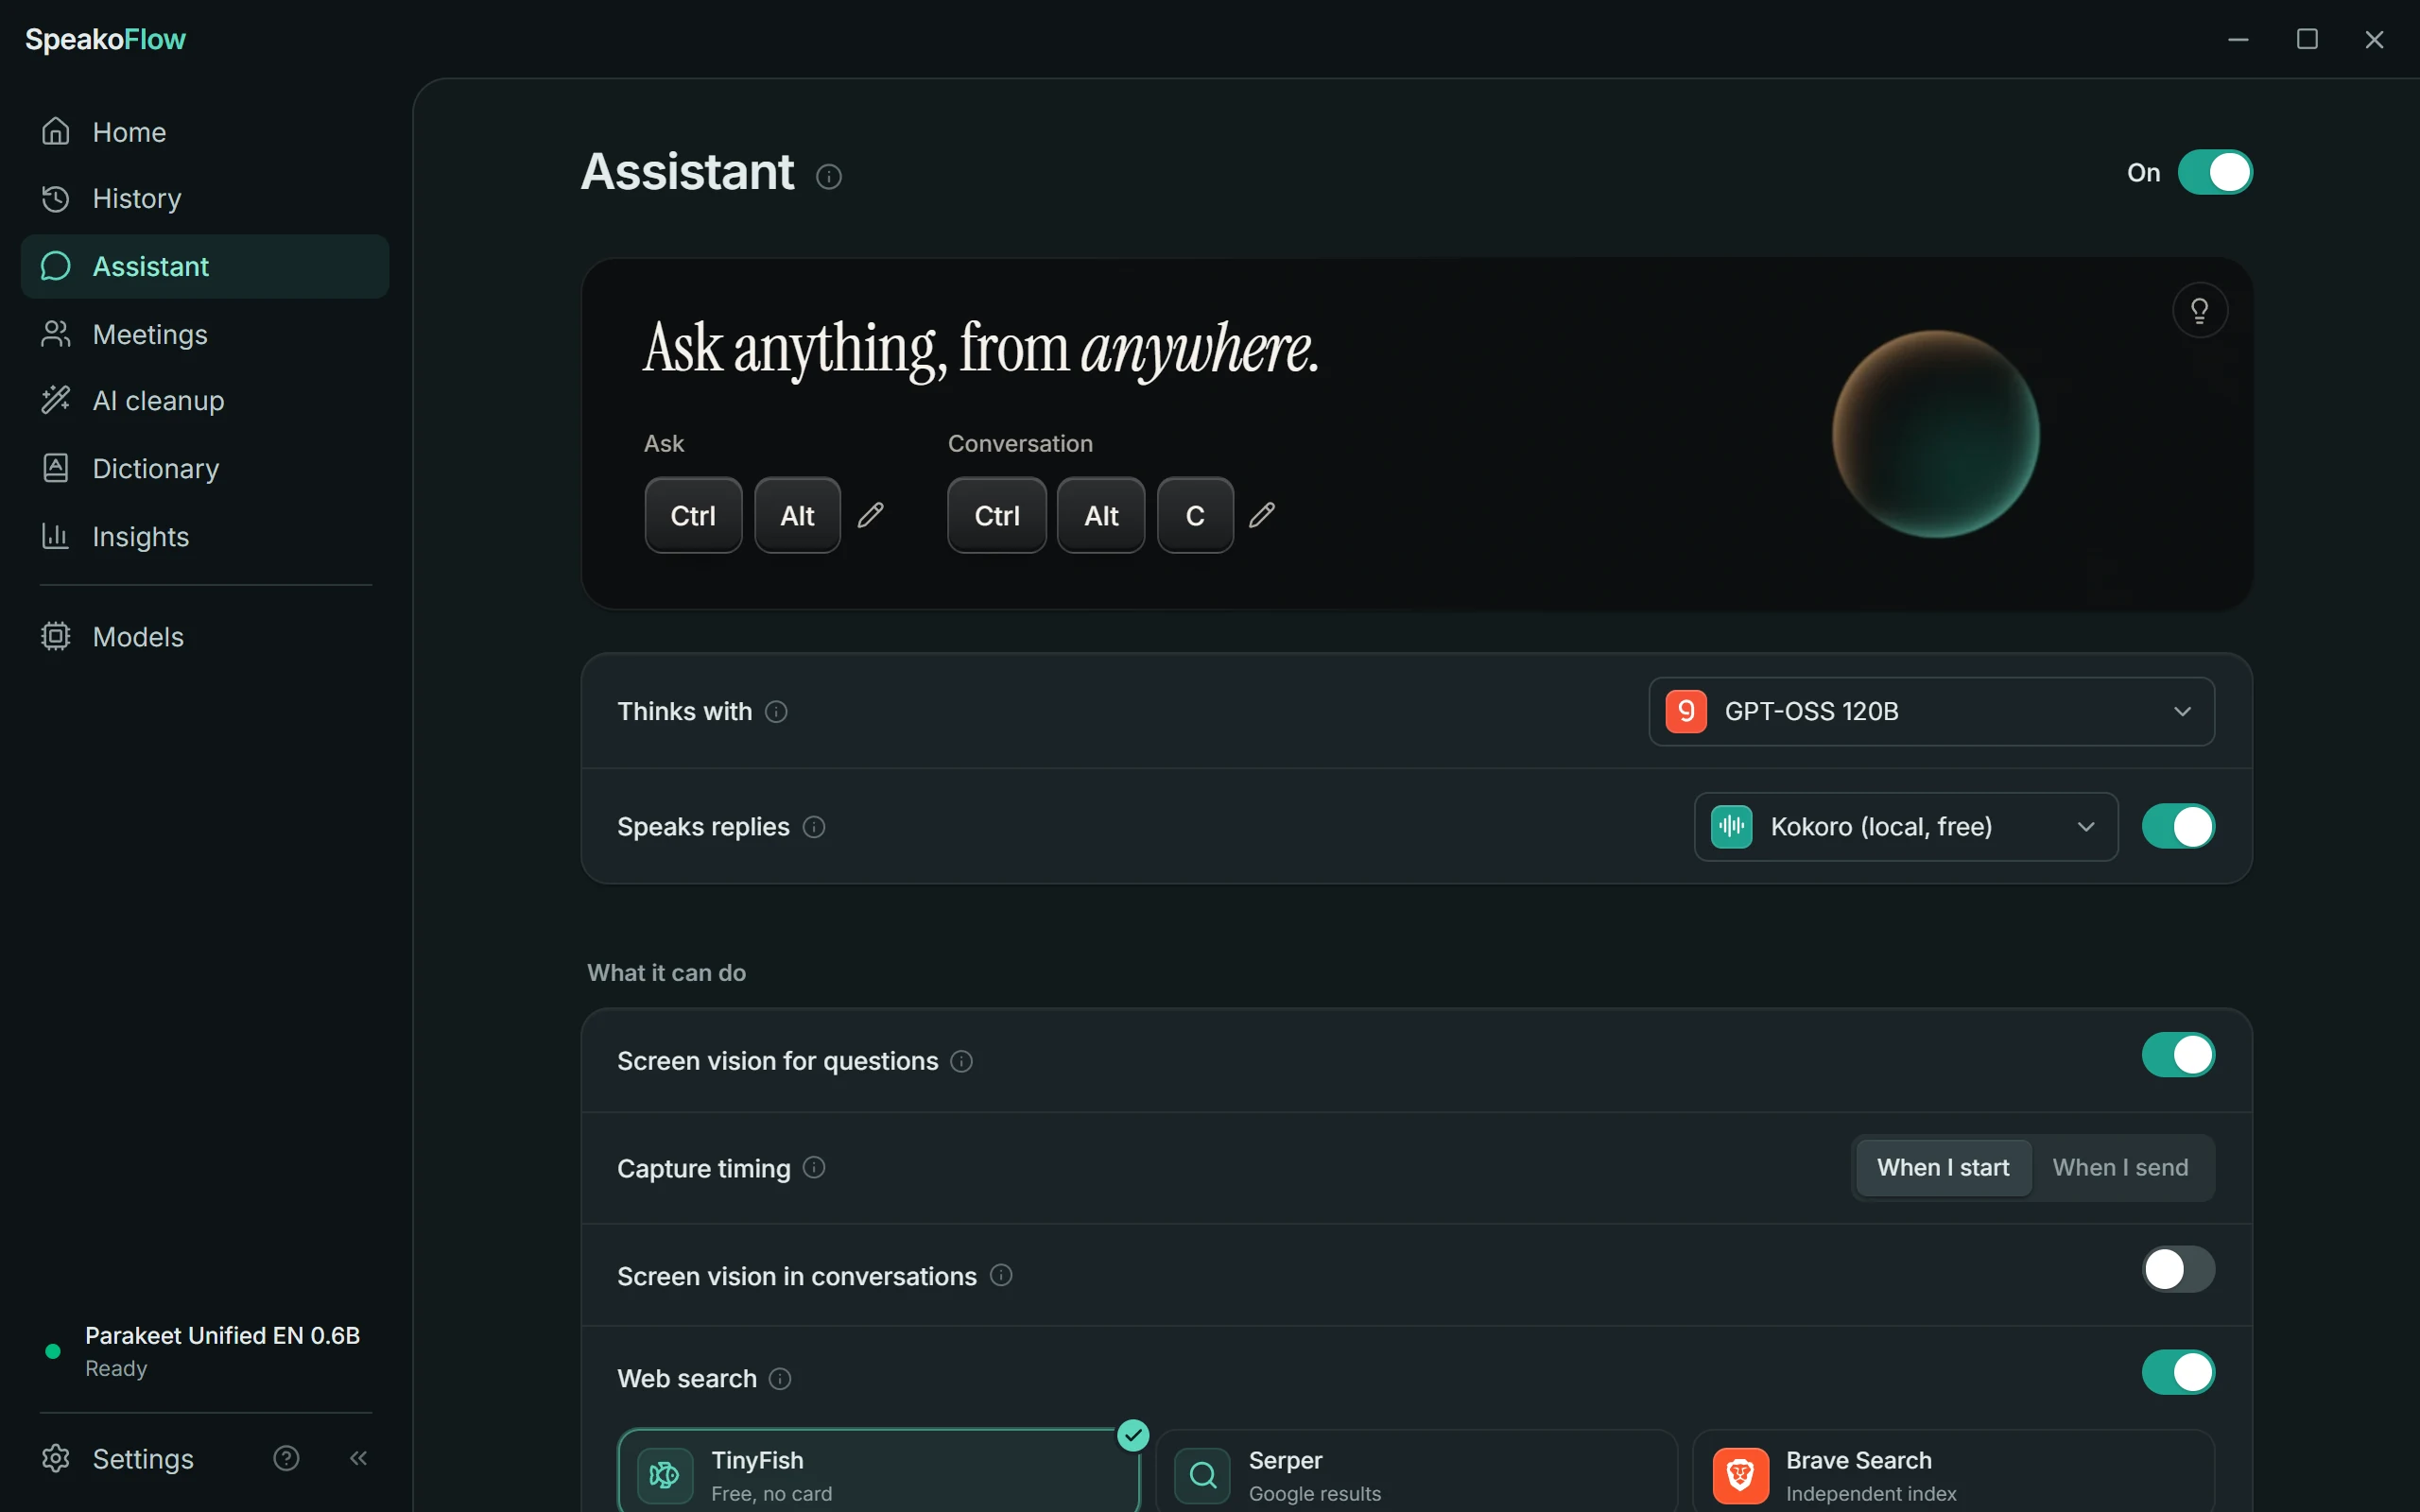This screenshot has width=2420, height=1512.
Task: Select When I send capture timing
Action: 2120,1167
